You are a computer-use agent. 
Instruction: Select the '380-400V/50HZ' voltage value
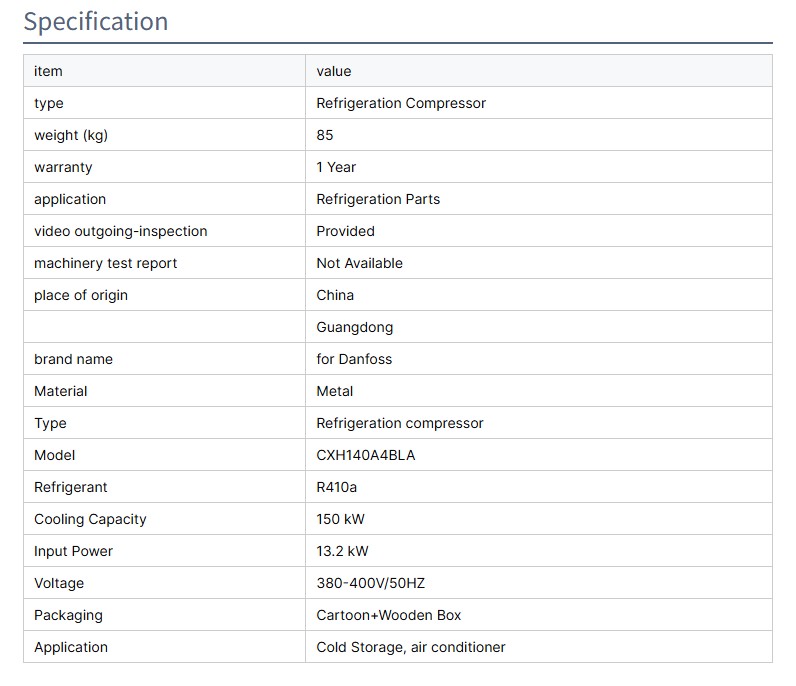pos(370,583)
